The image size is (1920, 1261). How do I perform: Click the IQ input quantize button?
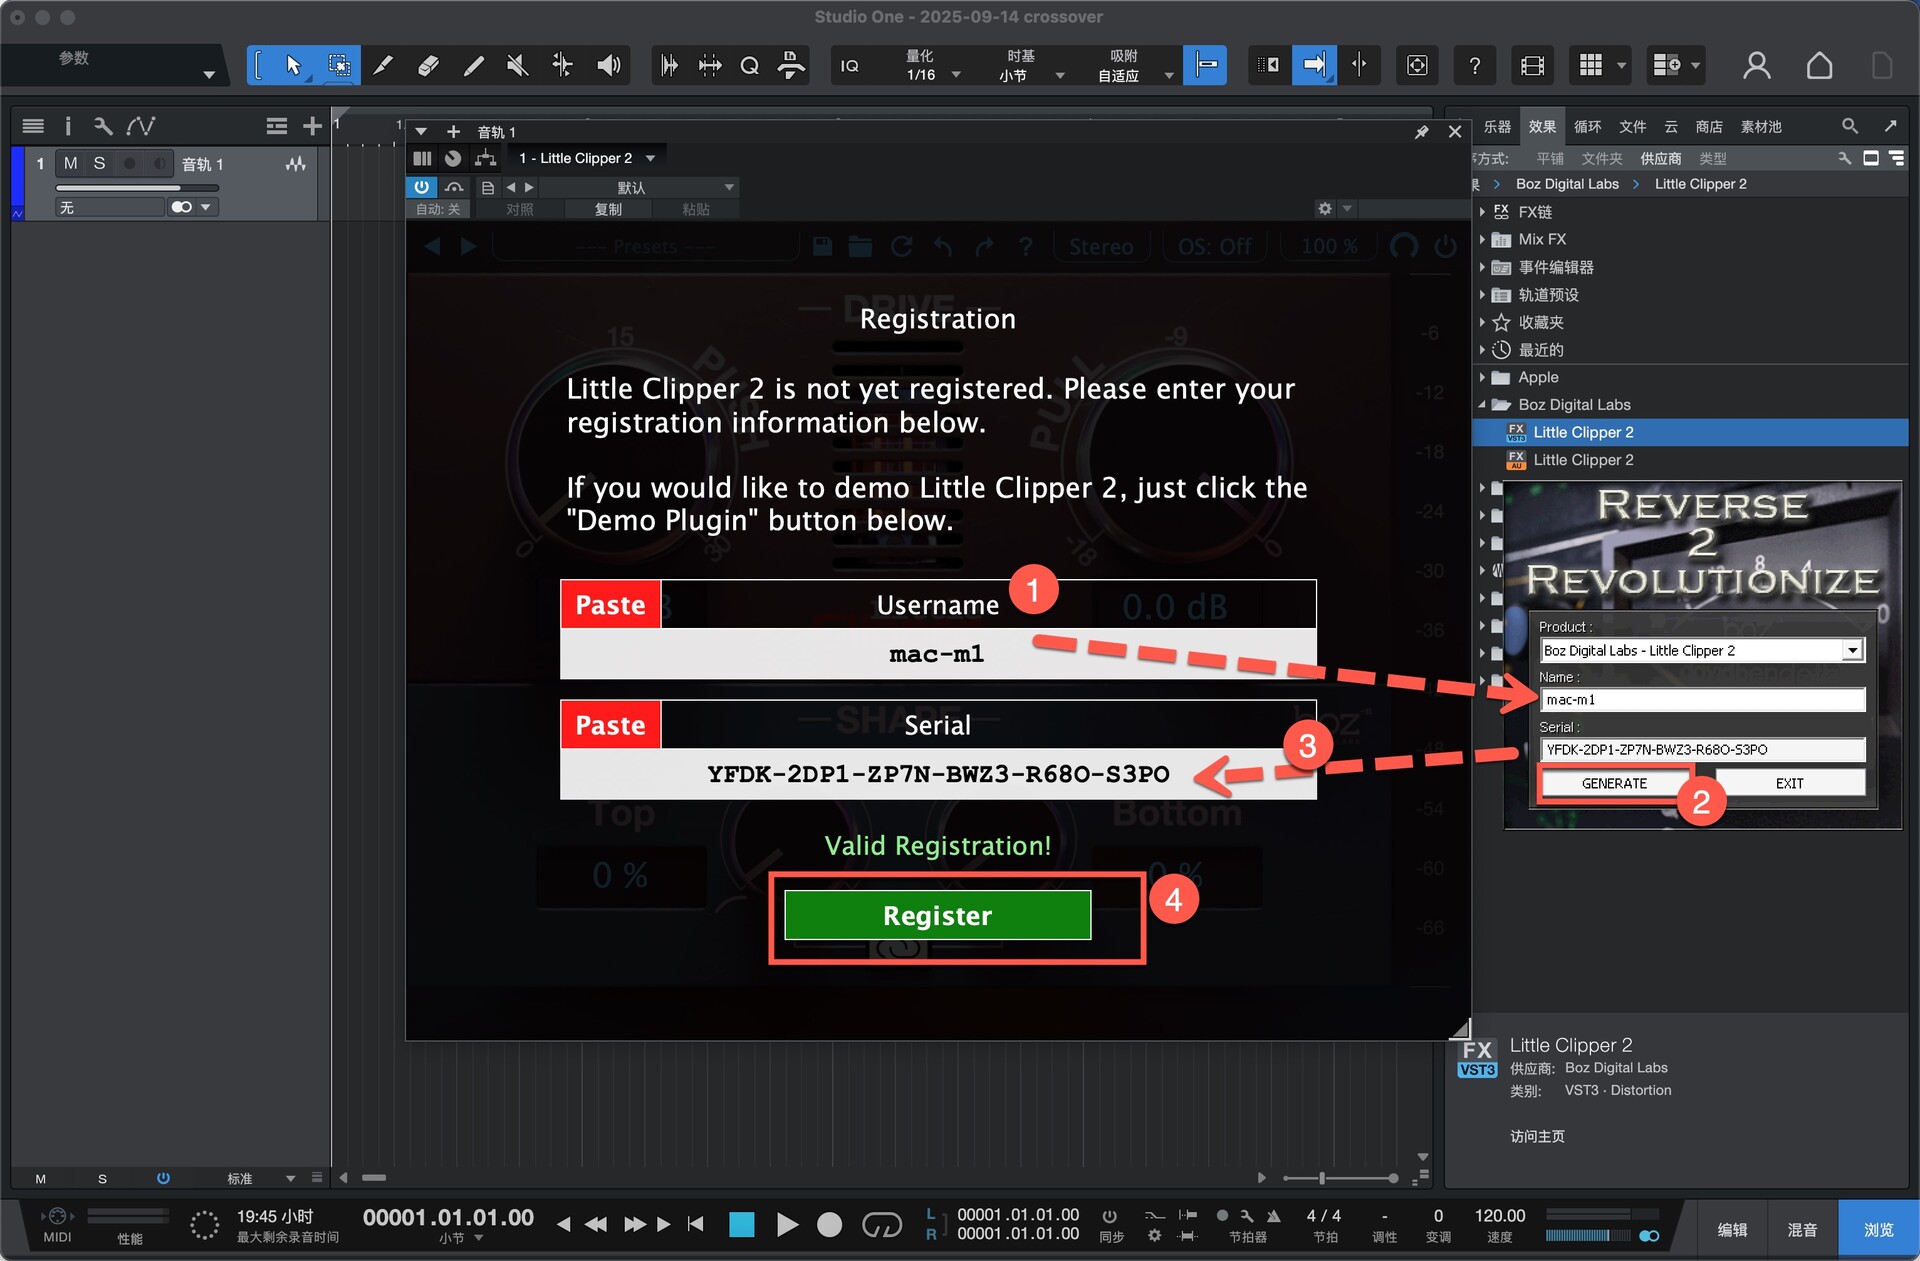pos(849,66)
